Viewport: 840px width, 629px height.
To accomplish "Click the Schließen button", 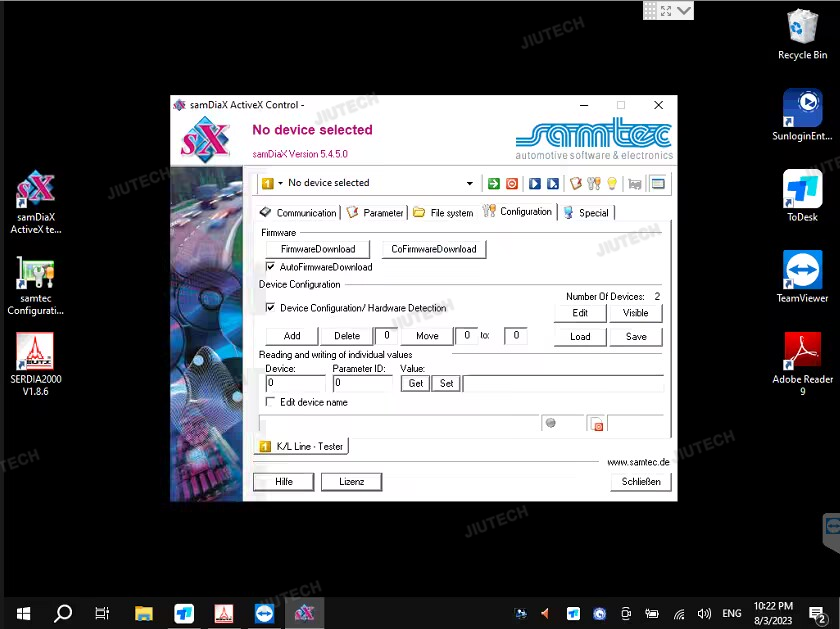I will click(x=641, y=482).
